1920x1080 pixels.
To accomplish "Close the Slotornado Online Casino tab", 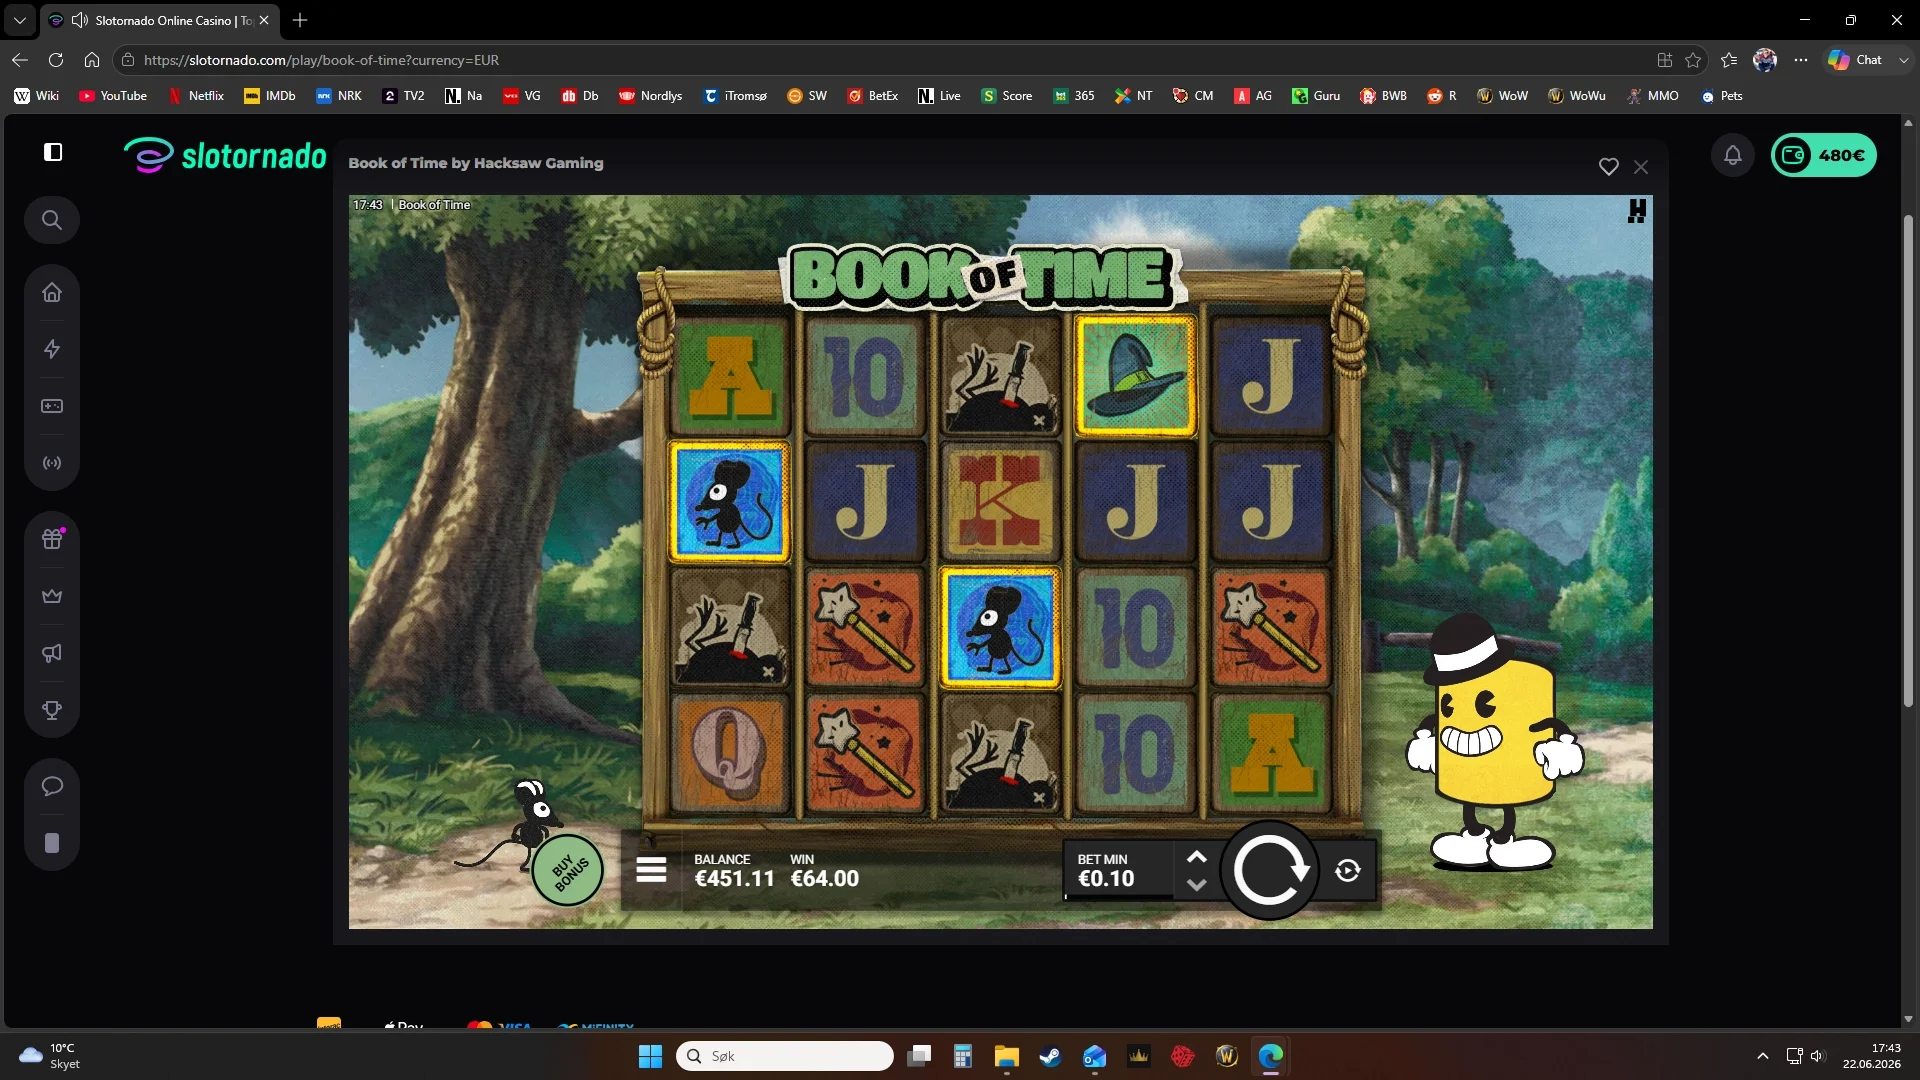I will point(264,20).
